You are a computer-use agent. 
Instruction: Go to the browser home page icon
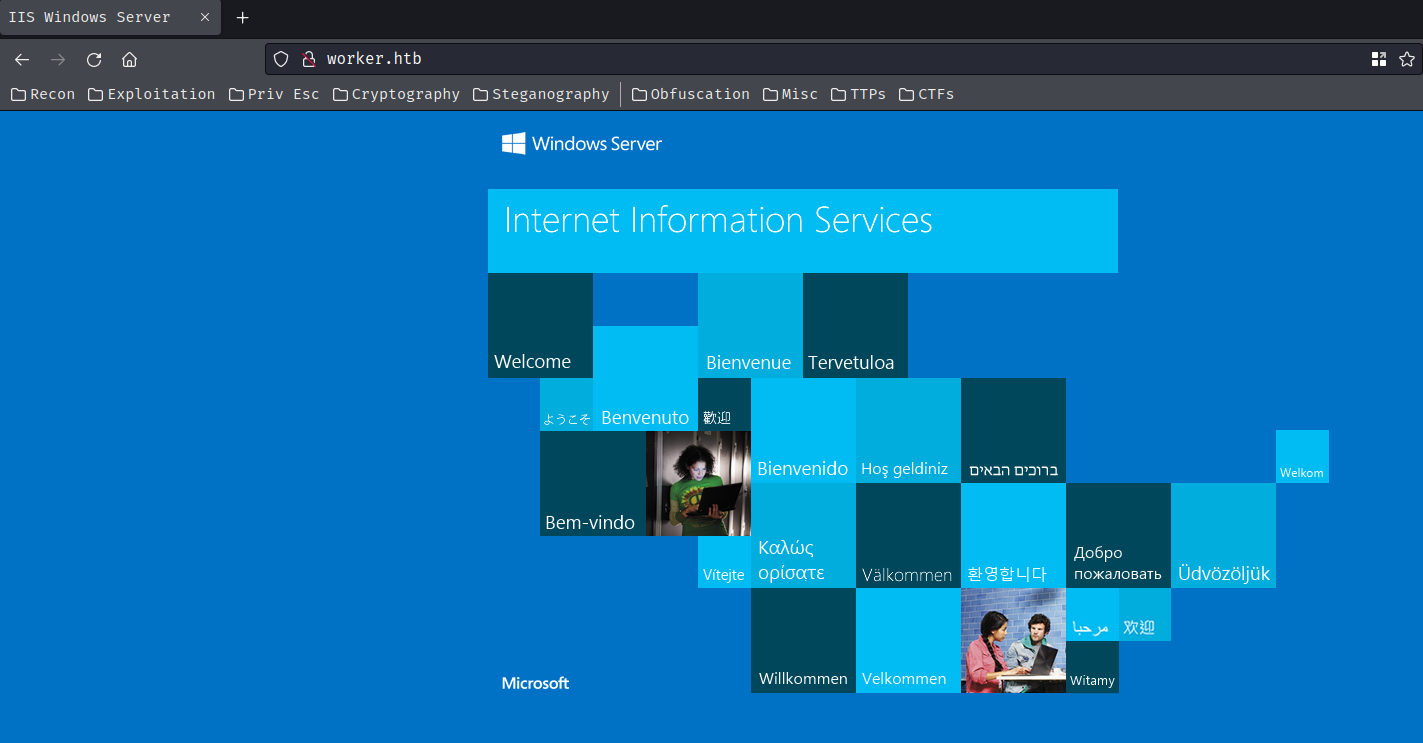[129, 59]
